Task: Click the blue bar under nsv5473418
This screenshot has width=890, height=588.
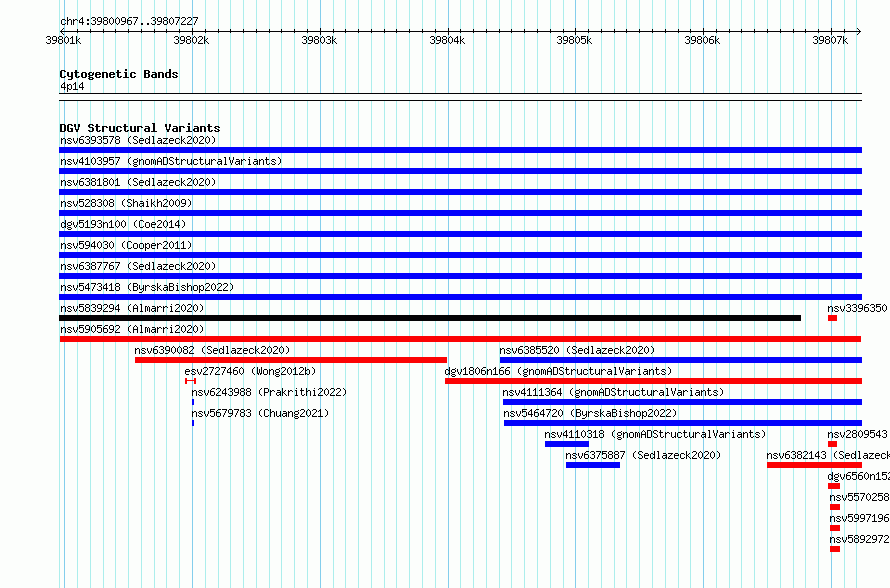Action: point(460,297)
